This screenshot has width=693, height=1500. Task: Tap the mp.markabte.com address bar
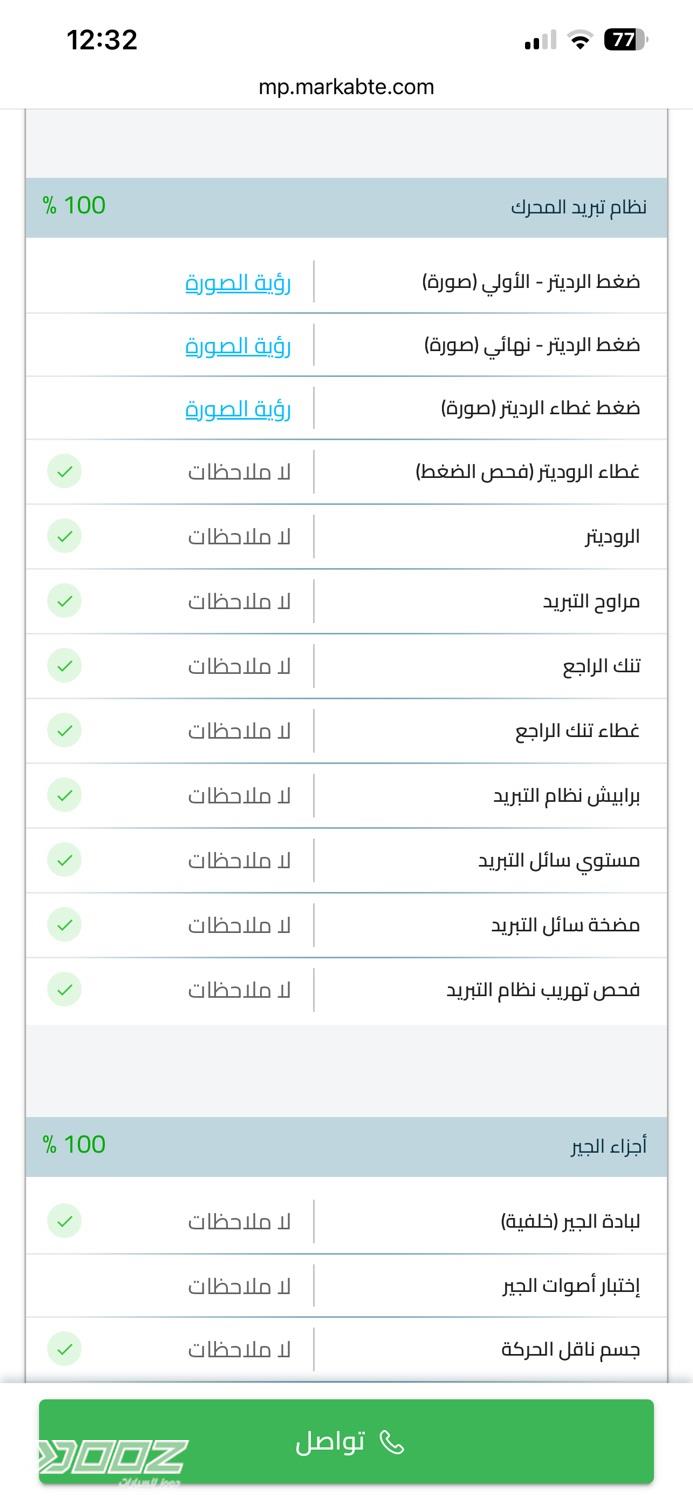[x=346, y=87]
